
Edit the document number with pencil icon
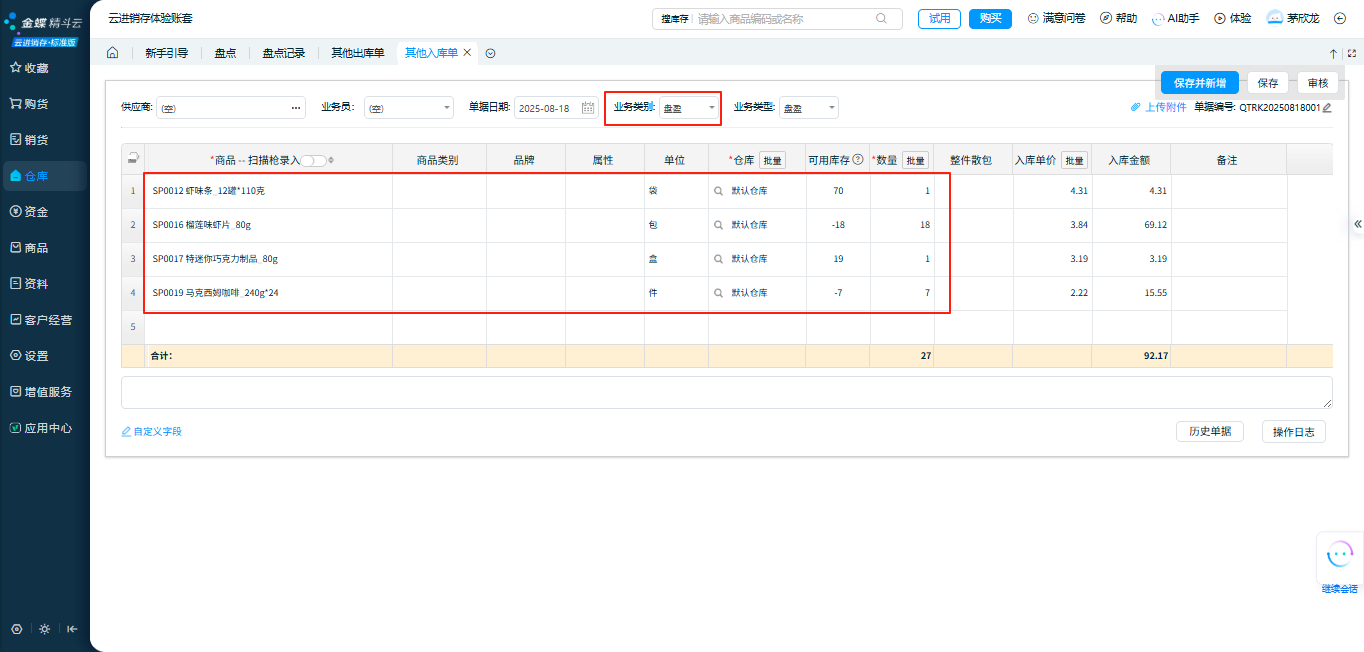[1327, 108]
